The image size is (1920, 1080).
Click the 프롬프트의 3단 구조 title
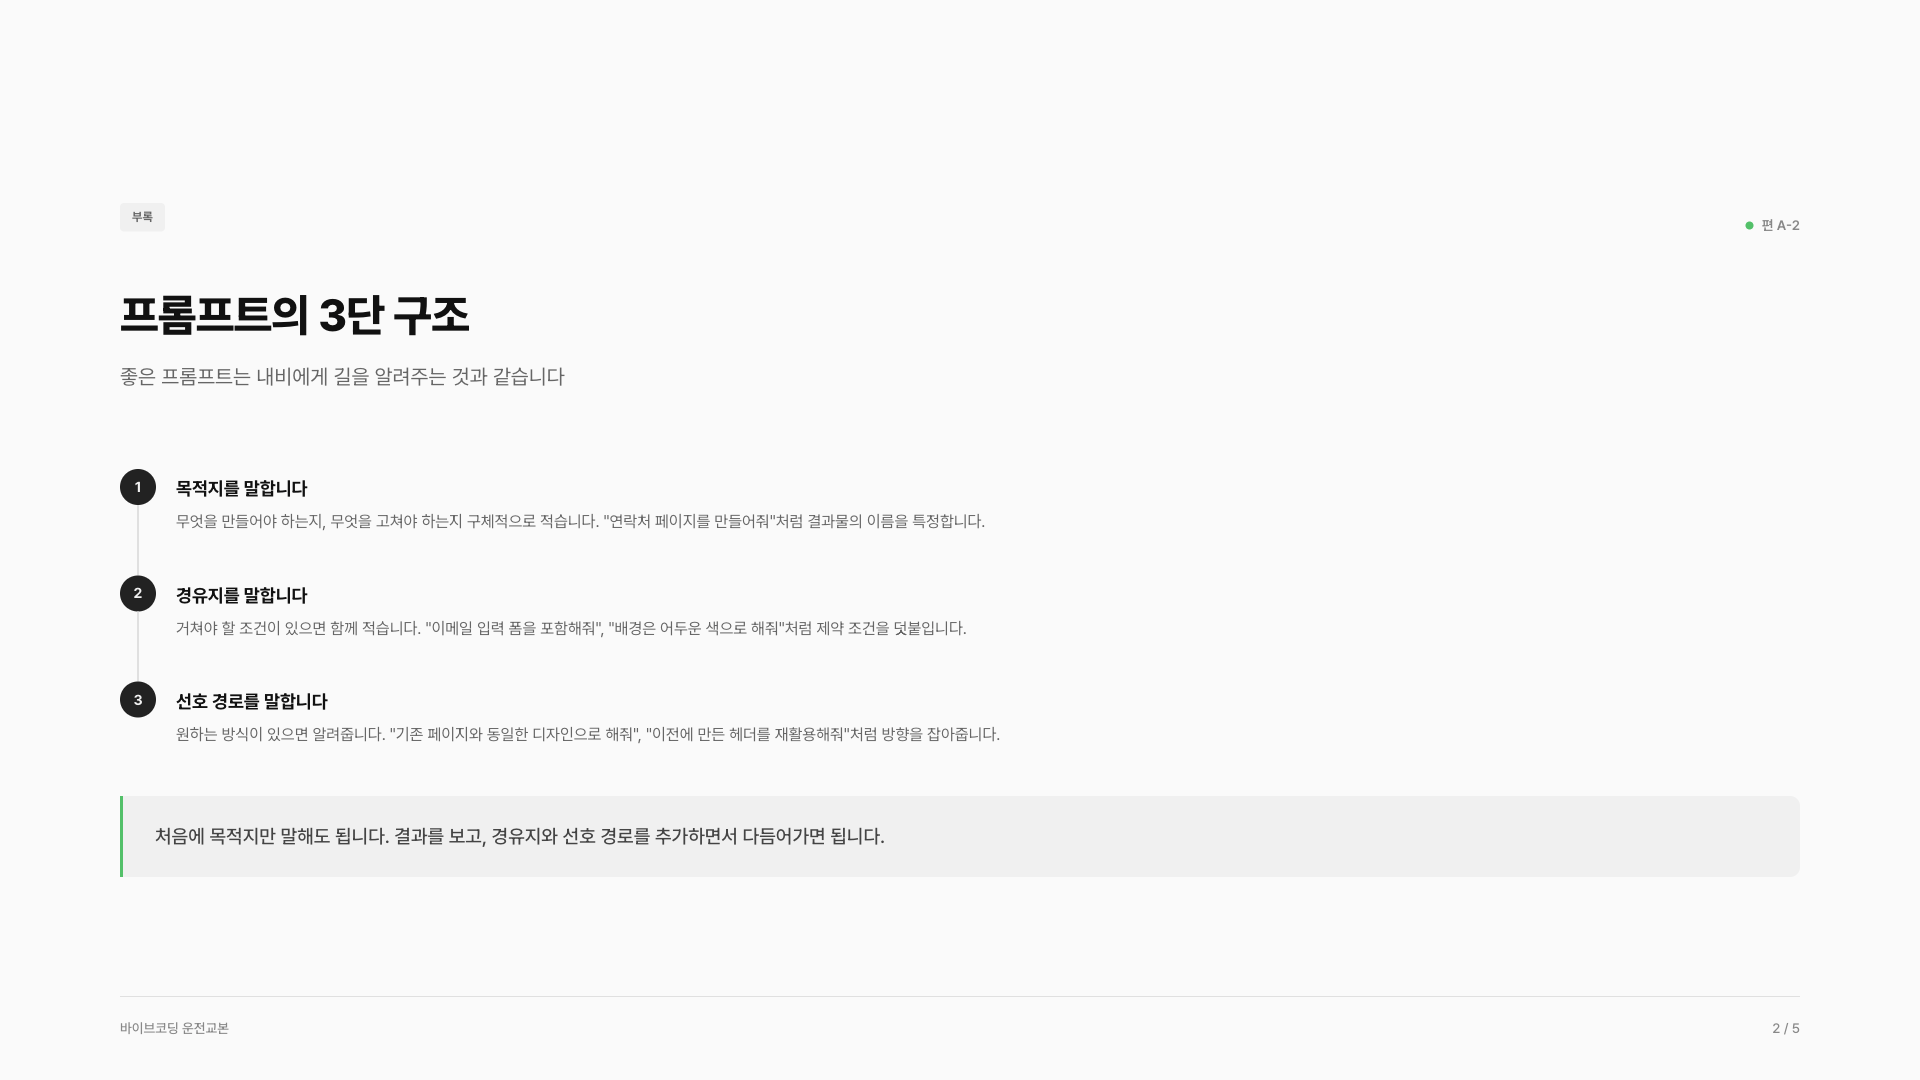(294, 315)
